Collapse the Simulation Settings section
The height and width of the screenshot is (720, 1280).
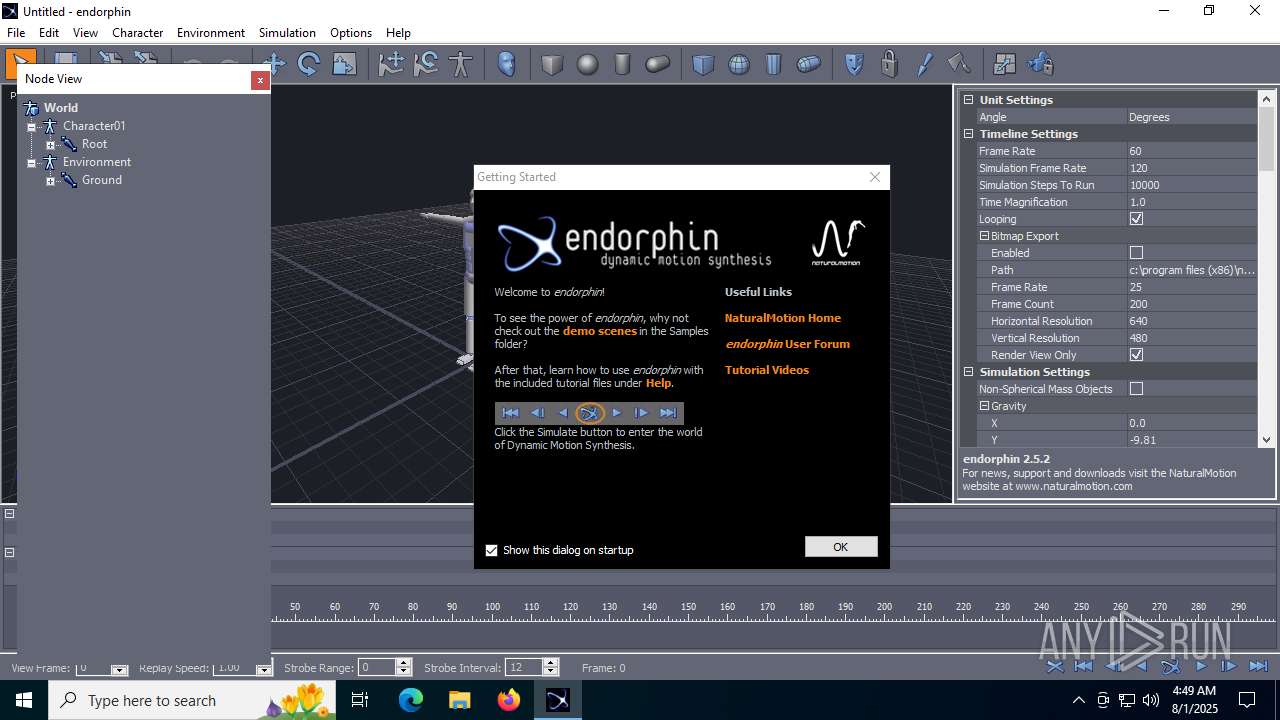968,372
